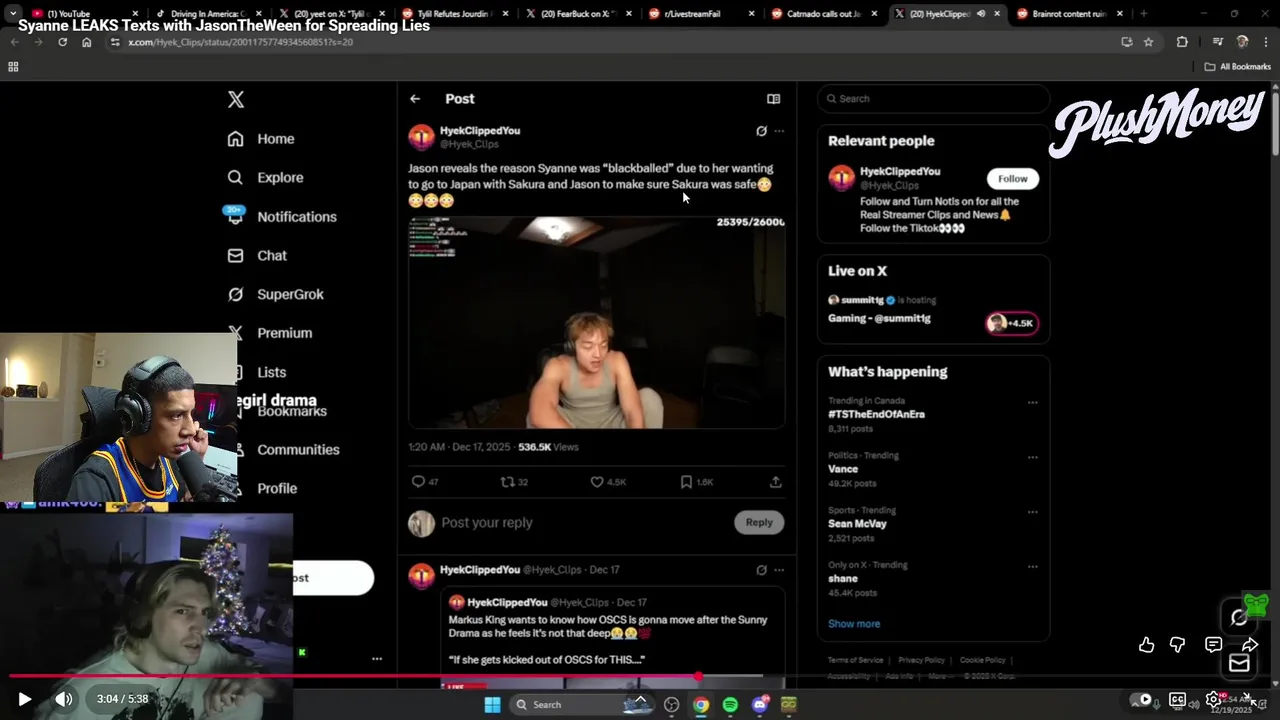
Task: Open floating Grok button at right edge
Action: pyautogui.click(x=1239, y=618)
